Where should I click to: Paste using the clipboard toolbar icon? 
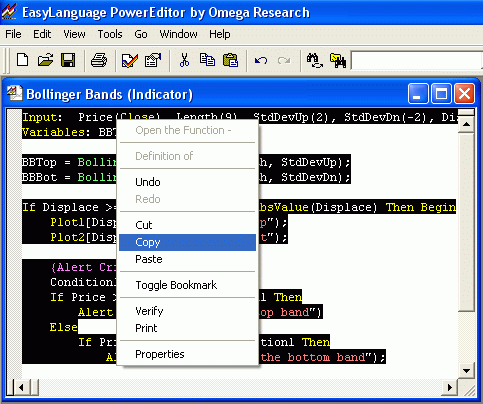[x=230, y=60]
